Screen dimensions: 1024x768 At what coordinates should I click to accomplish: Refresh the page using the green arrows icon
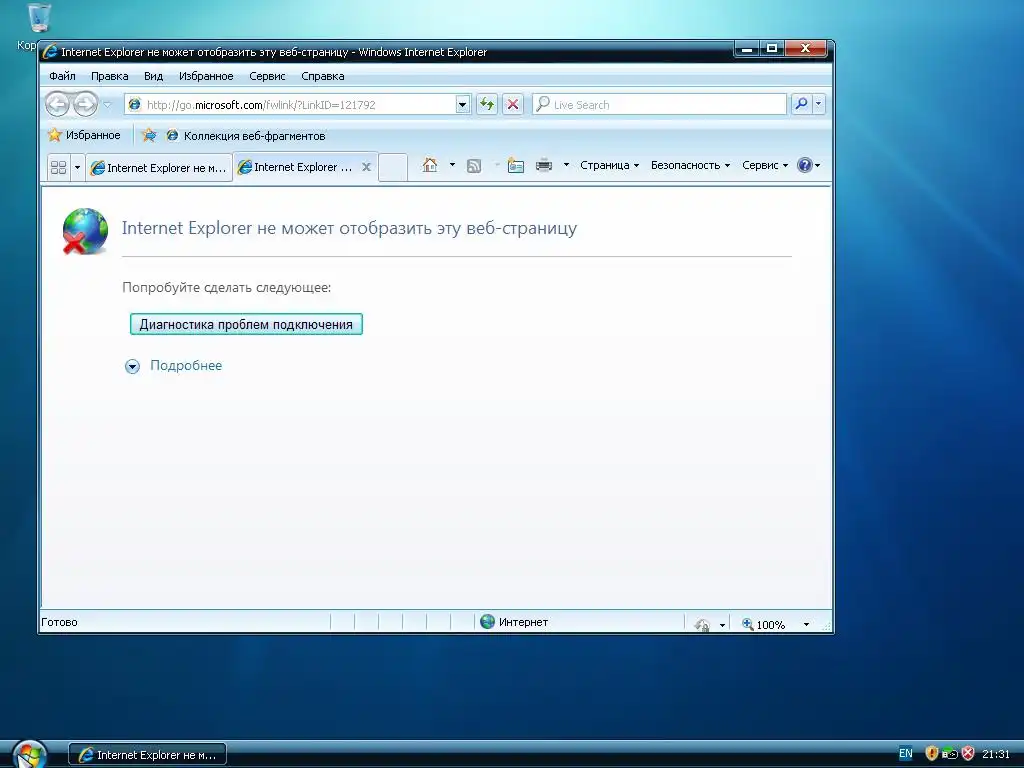pyautogui.click(x=487, y=104)
